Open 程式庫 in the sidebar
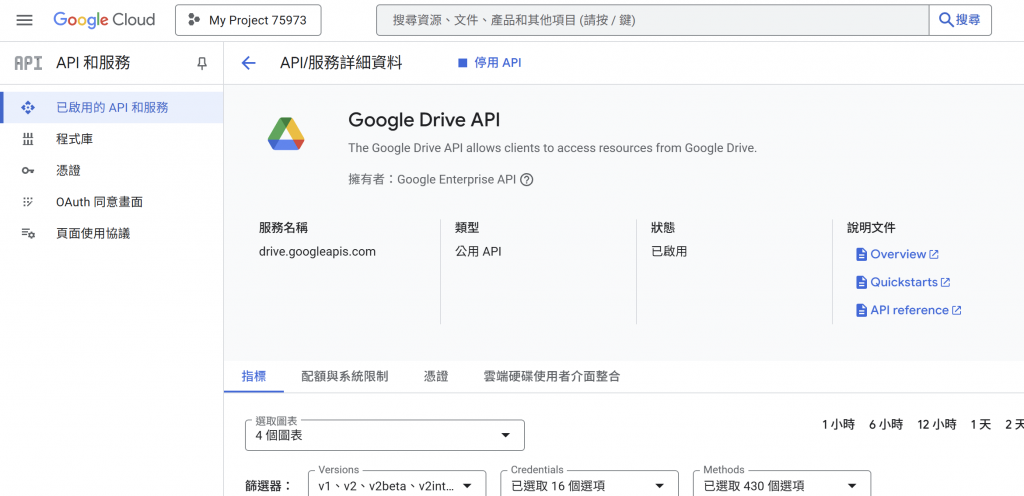The height and width of the screenshot is (496, 1024). point(112,139)
